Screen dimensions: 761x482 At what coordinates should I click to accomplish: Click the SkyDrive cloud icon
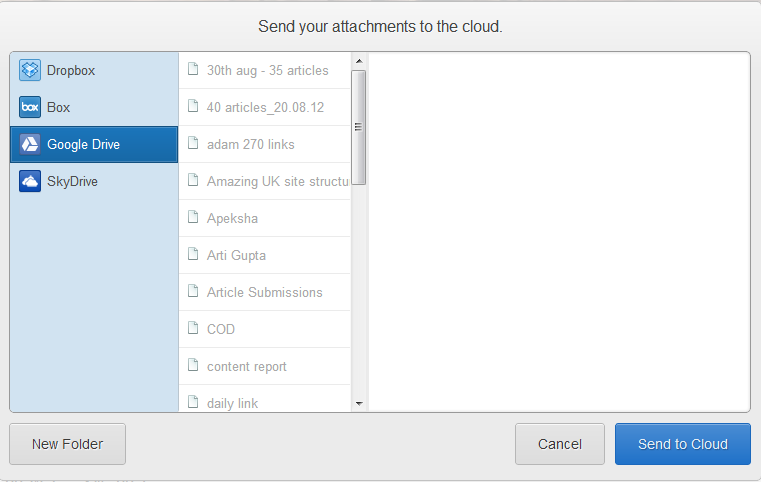pos(30,182)
